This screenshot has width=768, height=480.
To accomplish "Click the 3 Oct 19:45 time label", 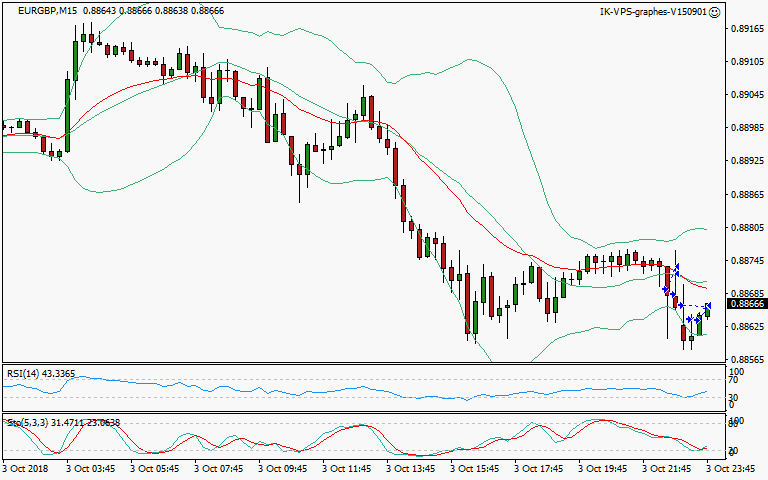I will pyautogui.click(x=605, y=467).
